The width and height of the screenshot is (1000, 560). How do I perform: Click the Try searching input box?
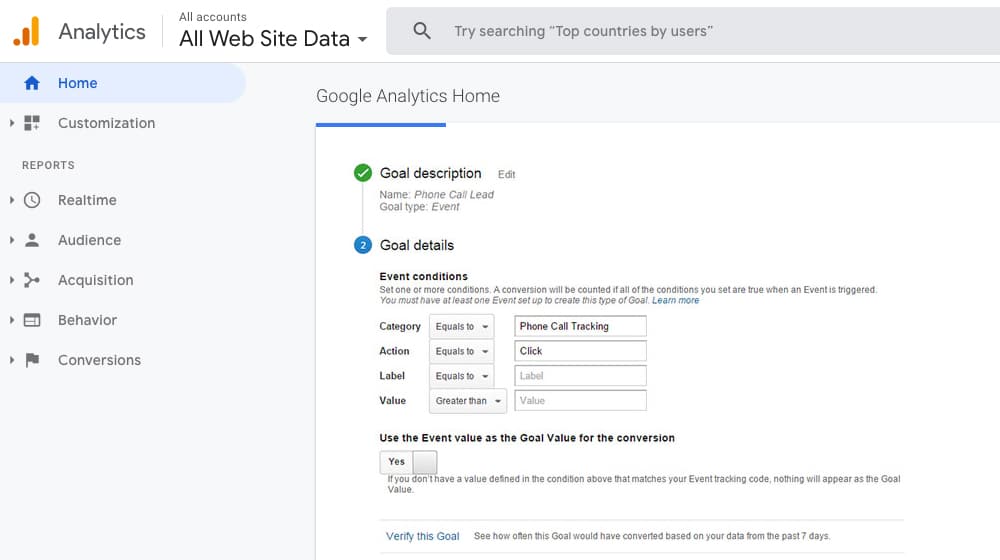pos(693,31)
